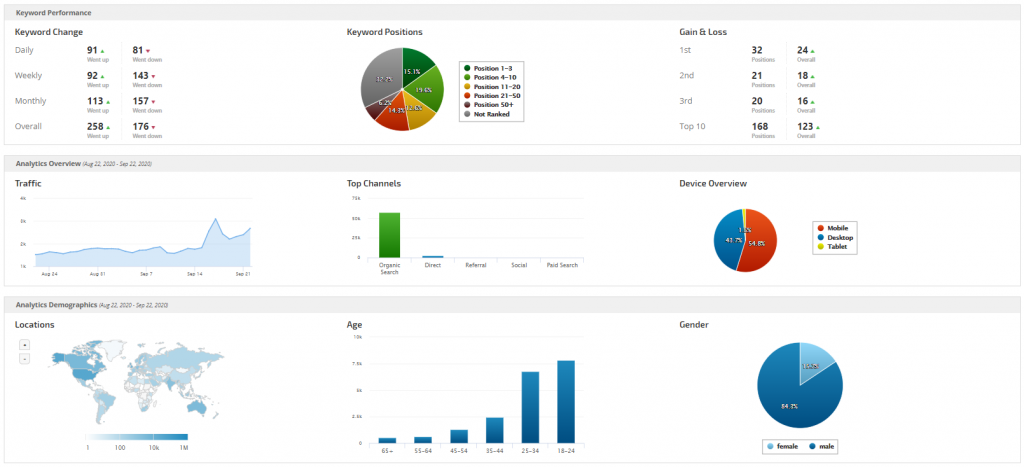Click the Organic Search bar in Top Channels
Screen dimensions: 1024x467
point(389,235)
